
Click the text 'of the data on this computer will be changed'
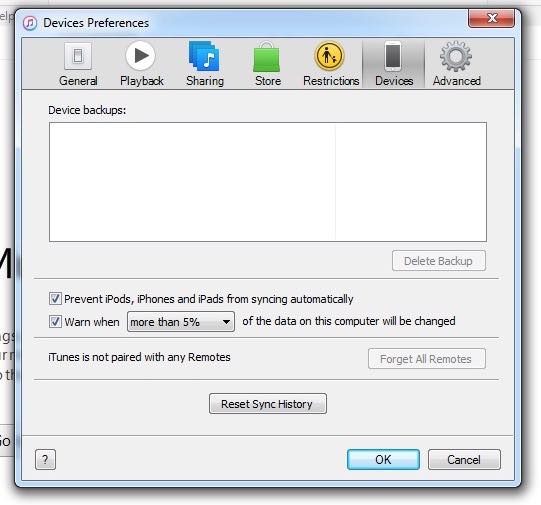click(x=349, y=321)
